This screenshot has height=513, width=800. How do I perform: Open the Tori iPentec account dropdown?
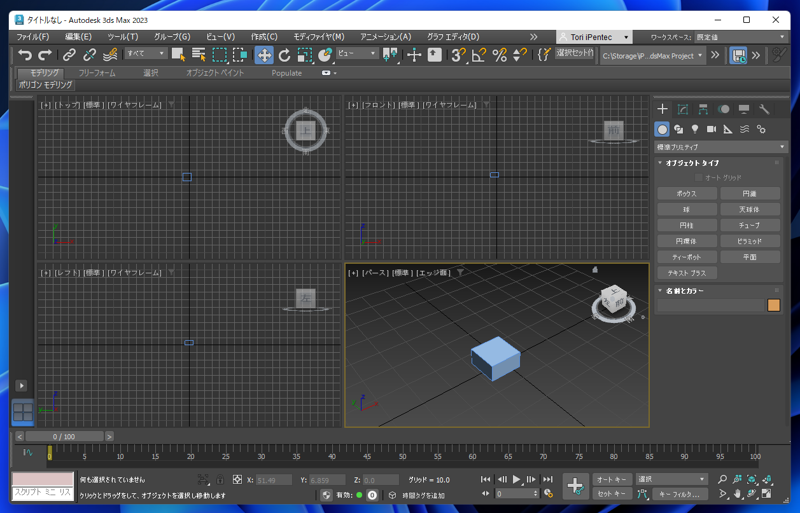(594, 37)
